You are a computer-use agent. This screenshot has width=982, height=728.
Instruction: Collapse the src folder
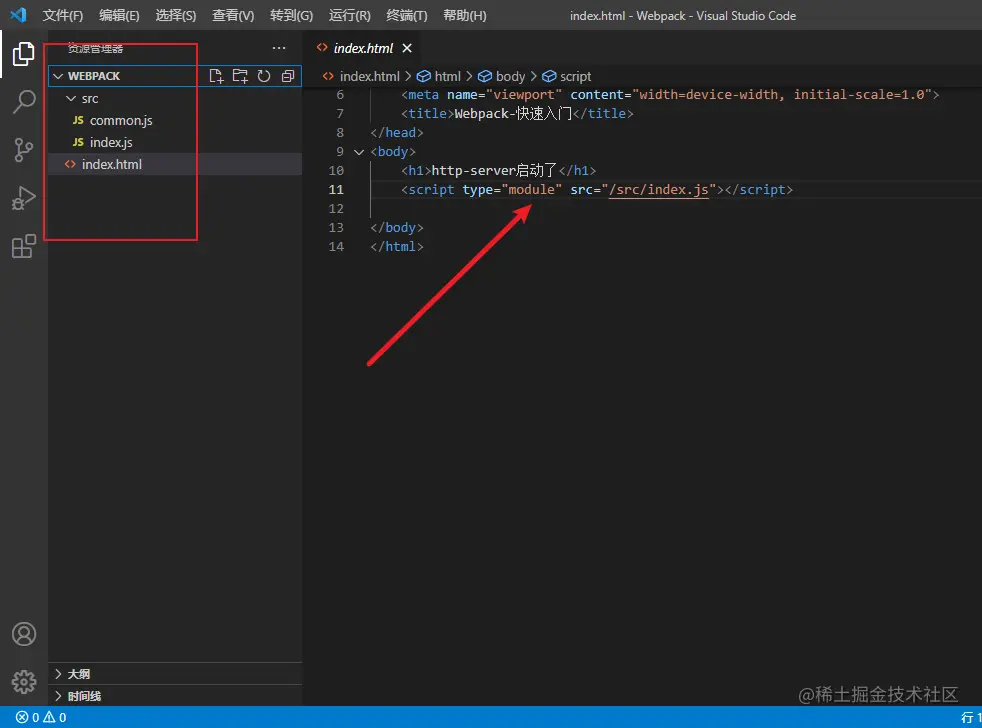[x=71, y=98]
